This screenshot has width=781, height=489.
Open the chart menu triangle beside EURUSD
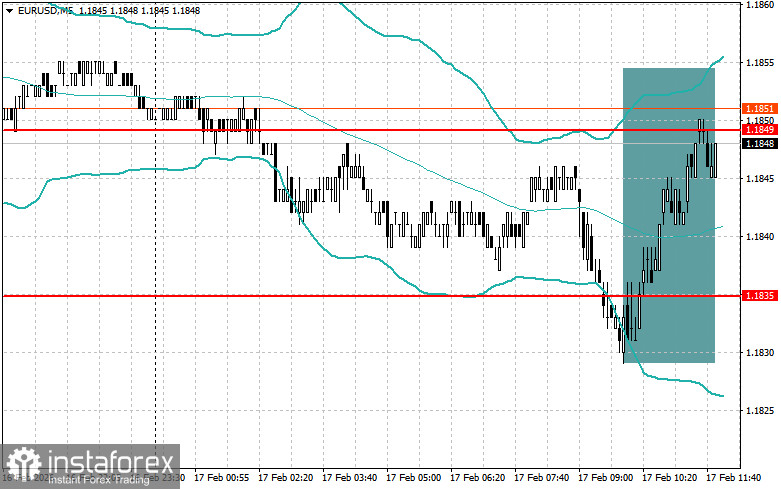point(9,10)
